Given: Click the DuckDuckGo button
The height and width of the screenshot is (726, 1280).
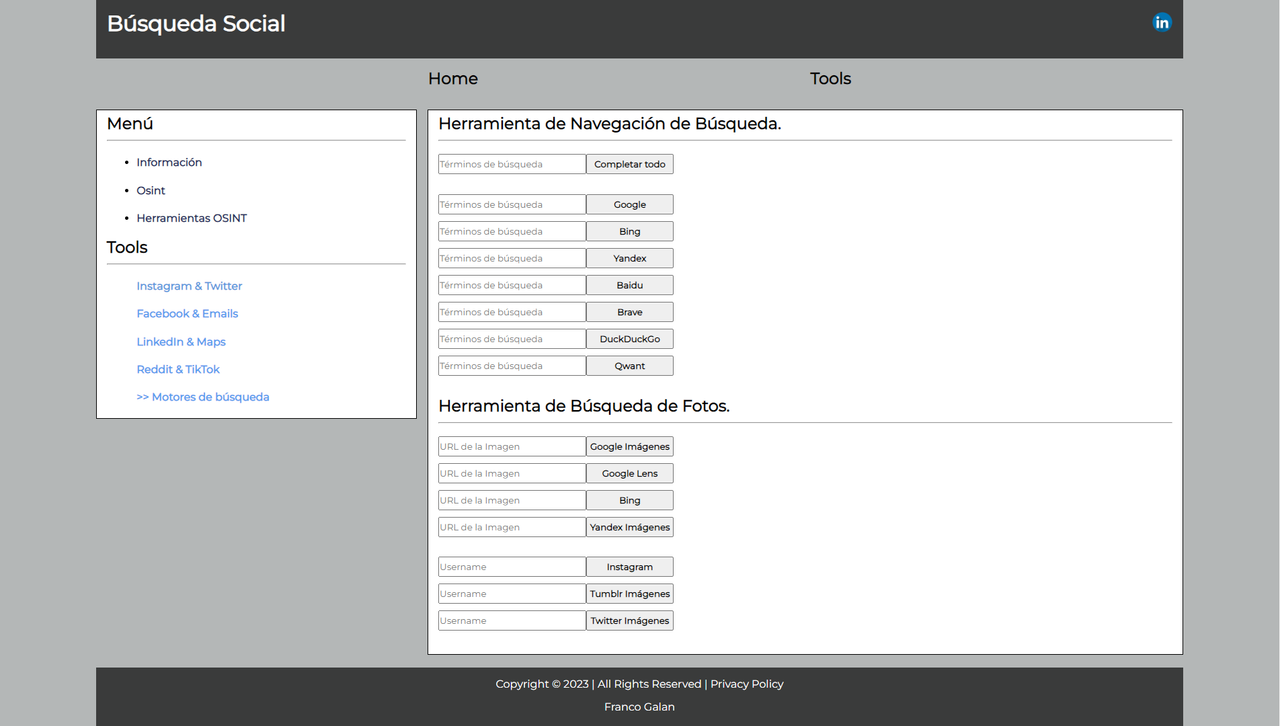Looking at the screenshot, I should pyautogui.click(x=630, y=339).
